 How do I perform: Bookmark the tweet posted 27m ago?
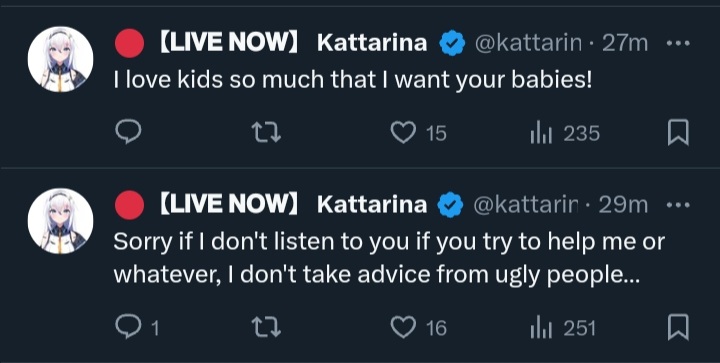point(678,133)
